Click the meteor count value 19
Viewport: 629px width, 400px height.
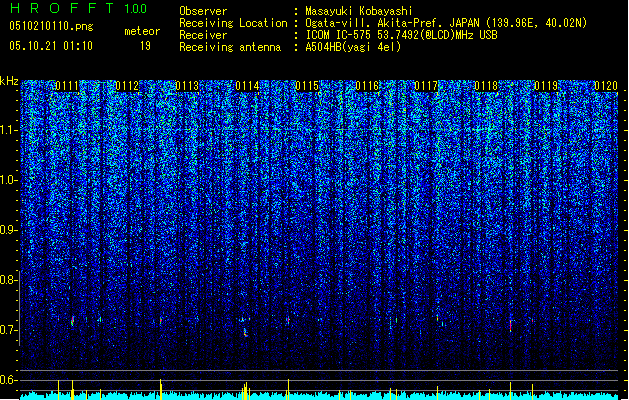point(145,46)
